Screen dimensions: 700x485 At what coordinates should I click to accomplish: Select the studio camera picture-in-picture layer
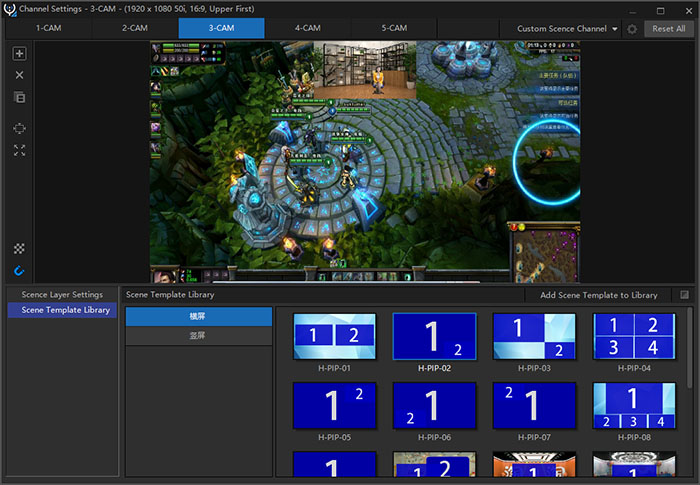pos(365,70)
